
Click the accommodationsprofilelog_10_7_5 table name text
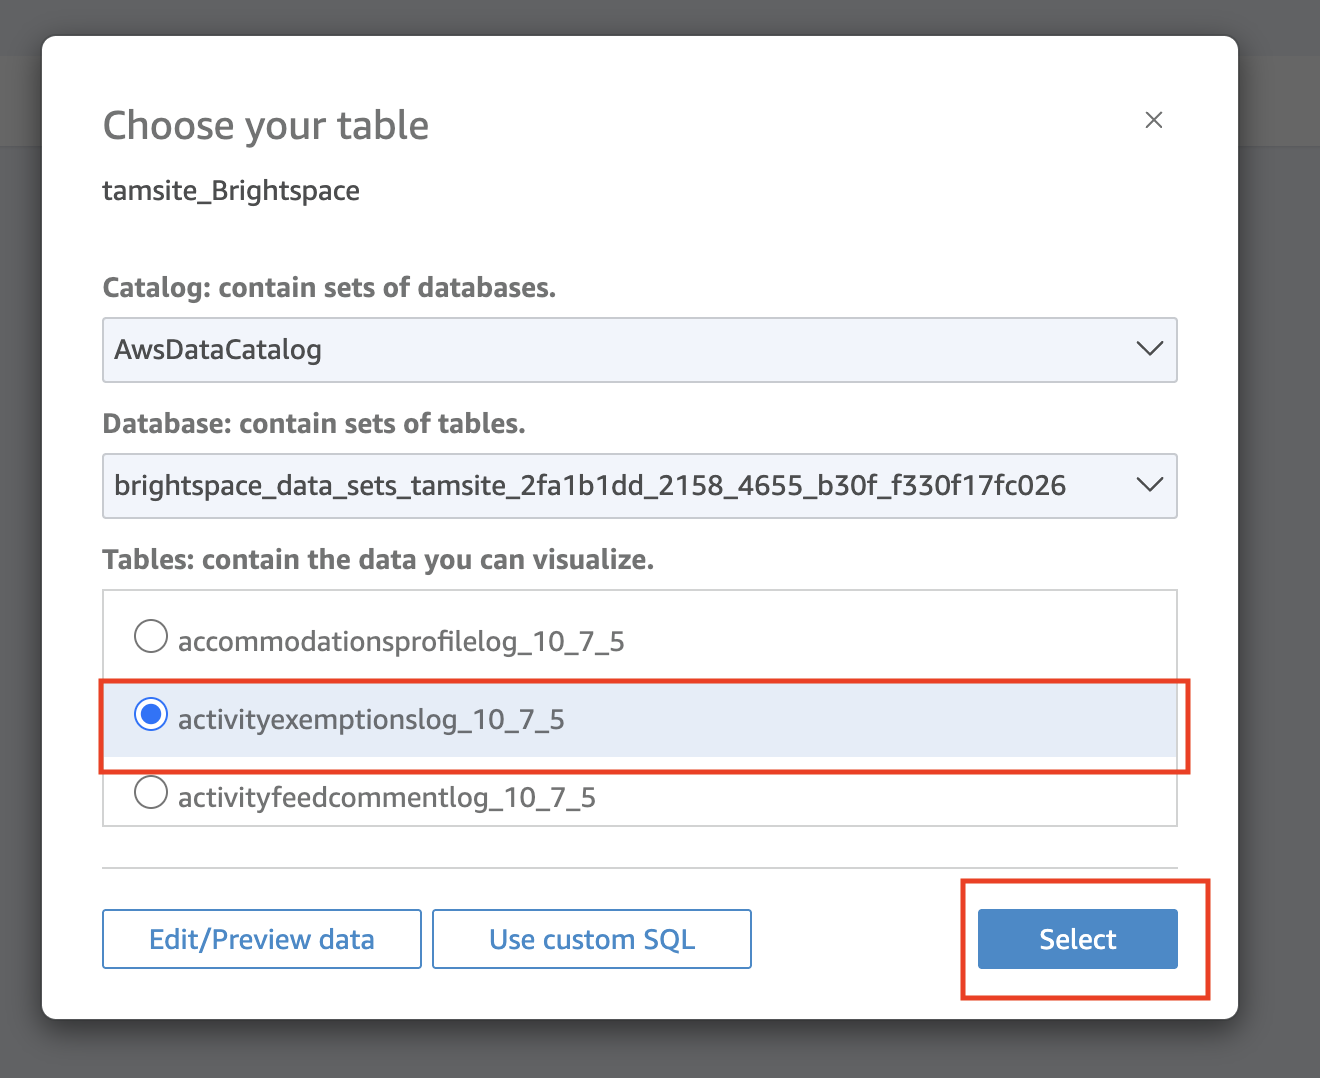tap(400, 641)
